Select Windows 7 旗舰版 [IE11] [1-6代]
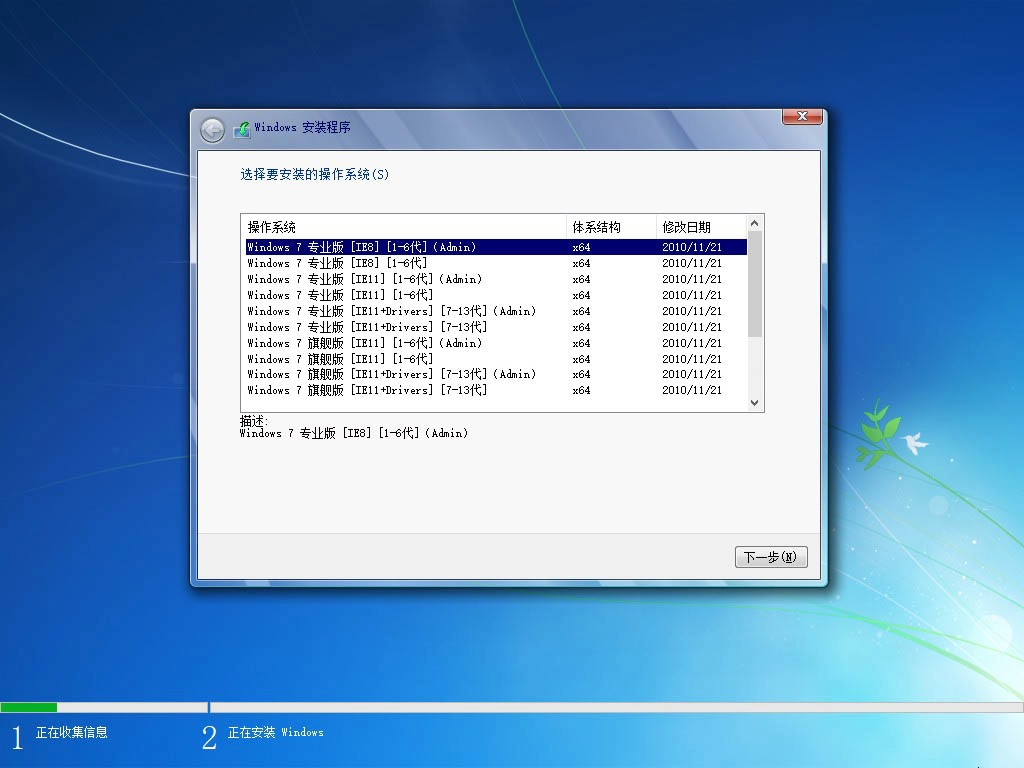Screen dimensions: 1024x768 click(400, 359)
